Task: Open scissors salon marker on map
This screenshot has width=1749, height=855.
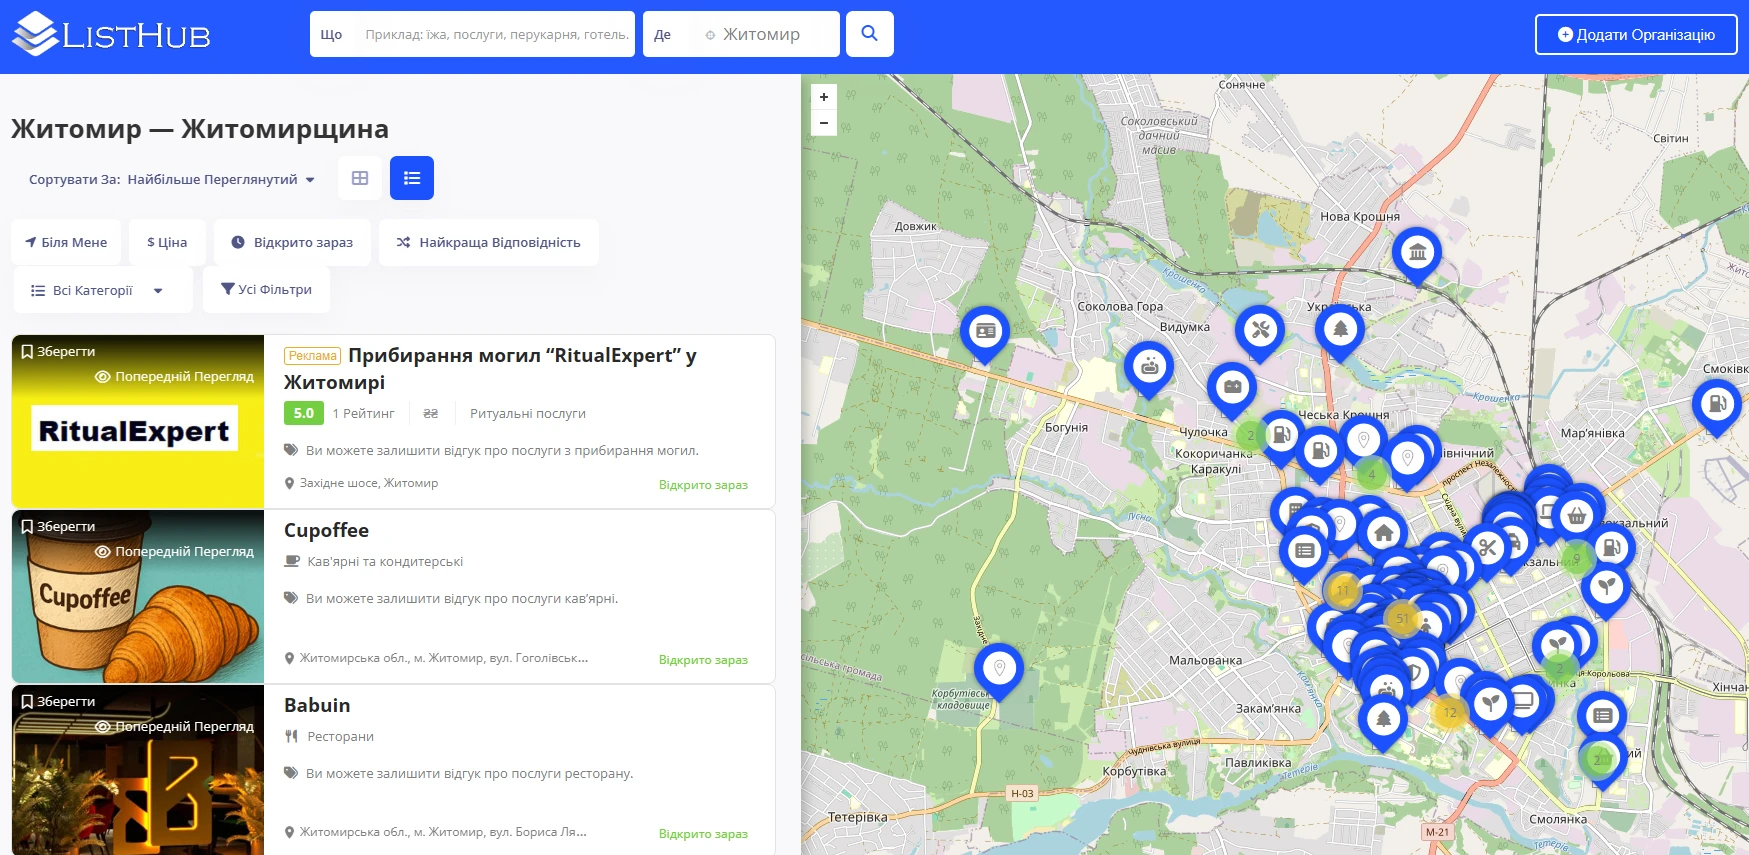Action: 1487,547
